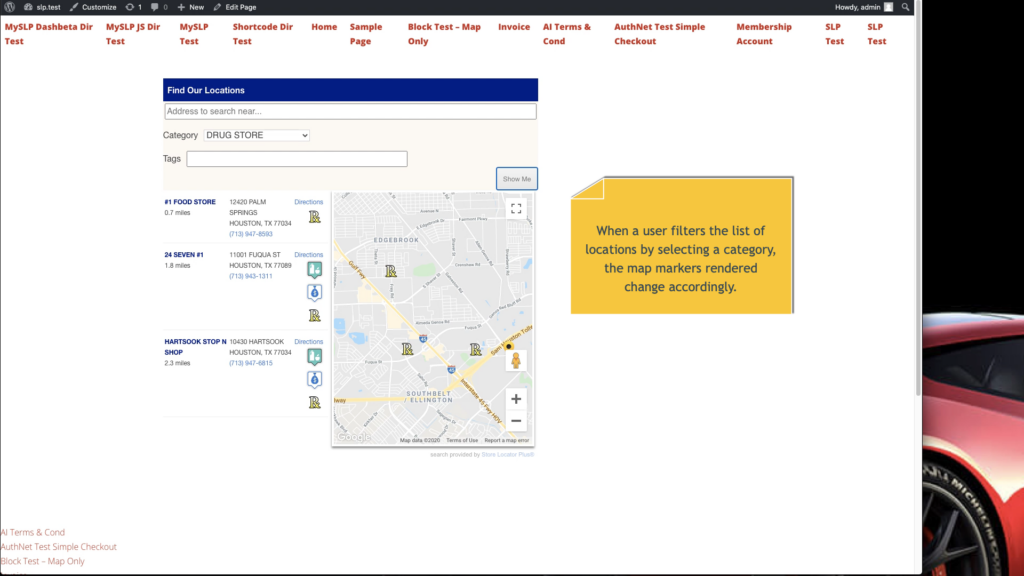This screenshot has height=576, width=1024.
Task: Open map Terms of Use link
Action: coord(462,441)
